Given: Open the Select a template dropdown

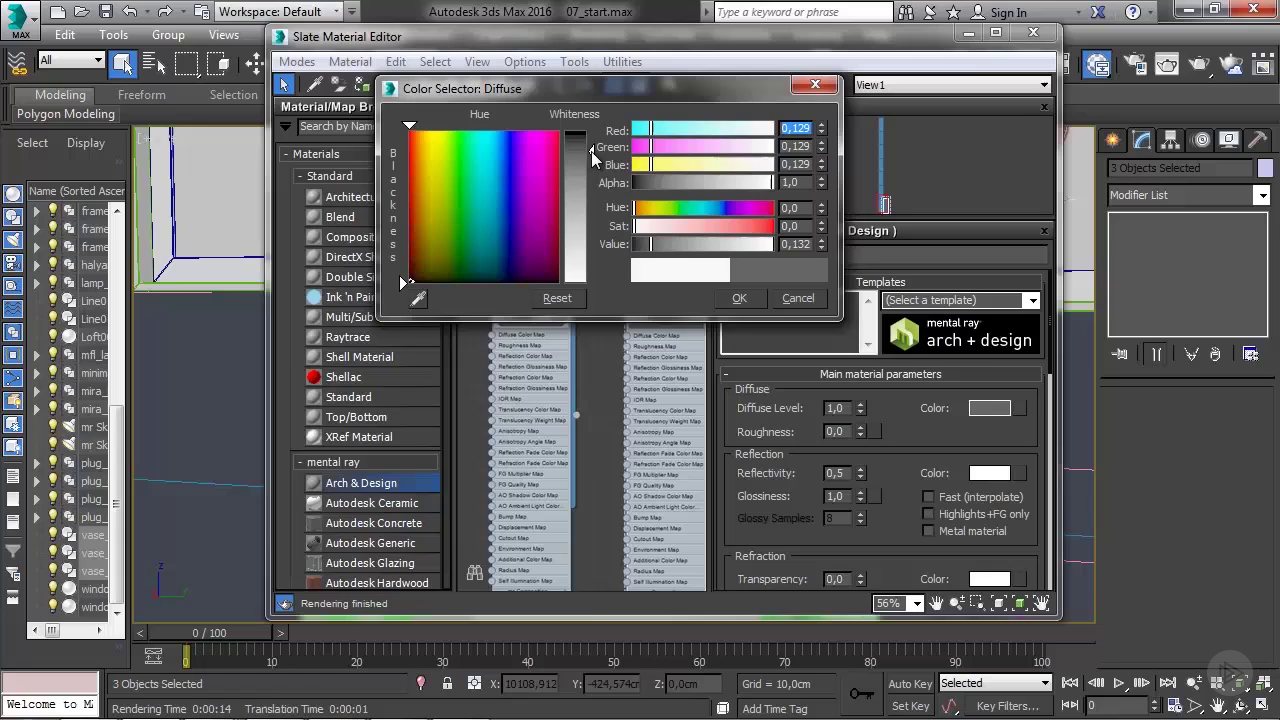Looking at the screenshot, I should click(961, 300).
